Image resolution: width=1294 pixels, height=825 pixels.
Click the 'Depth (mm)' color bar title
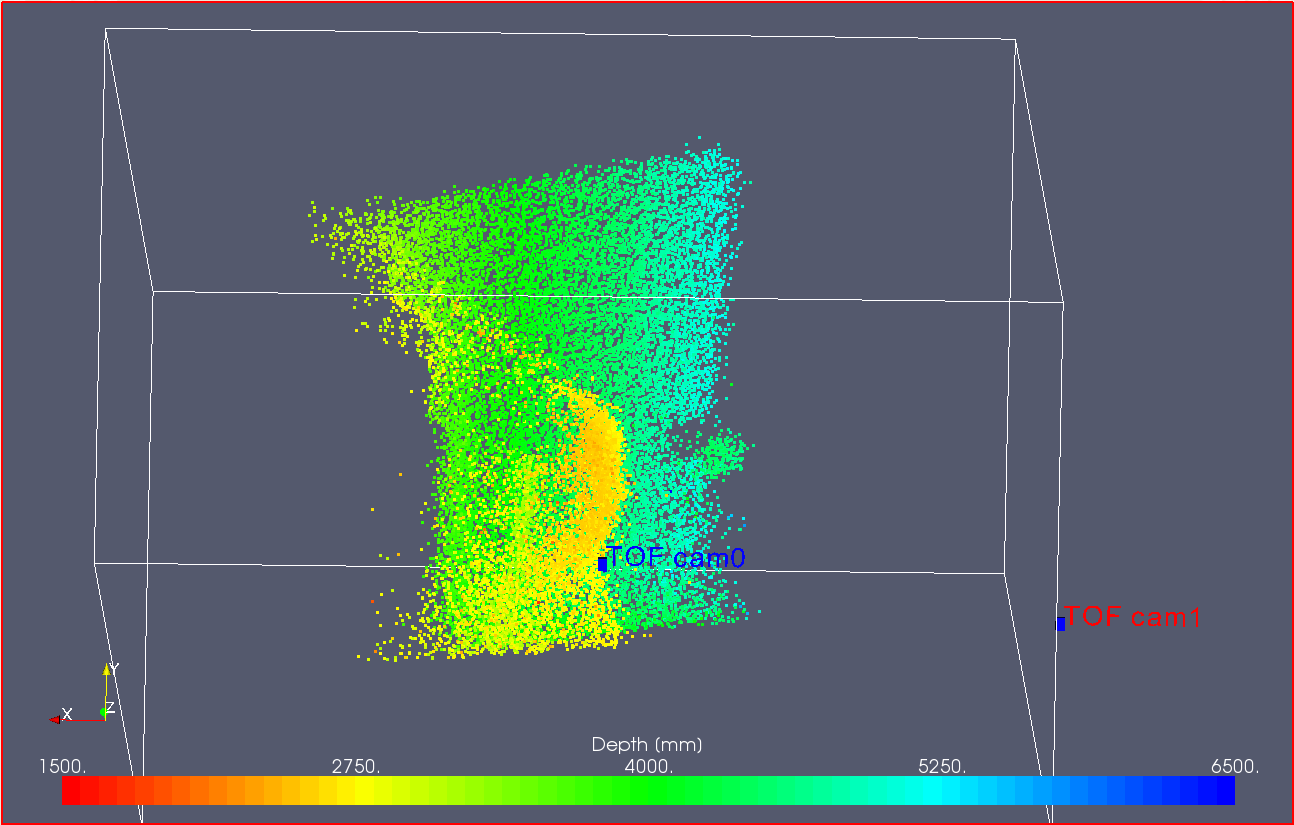[647, 745]
